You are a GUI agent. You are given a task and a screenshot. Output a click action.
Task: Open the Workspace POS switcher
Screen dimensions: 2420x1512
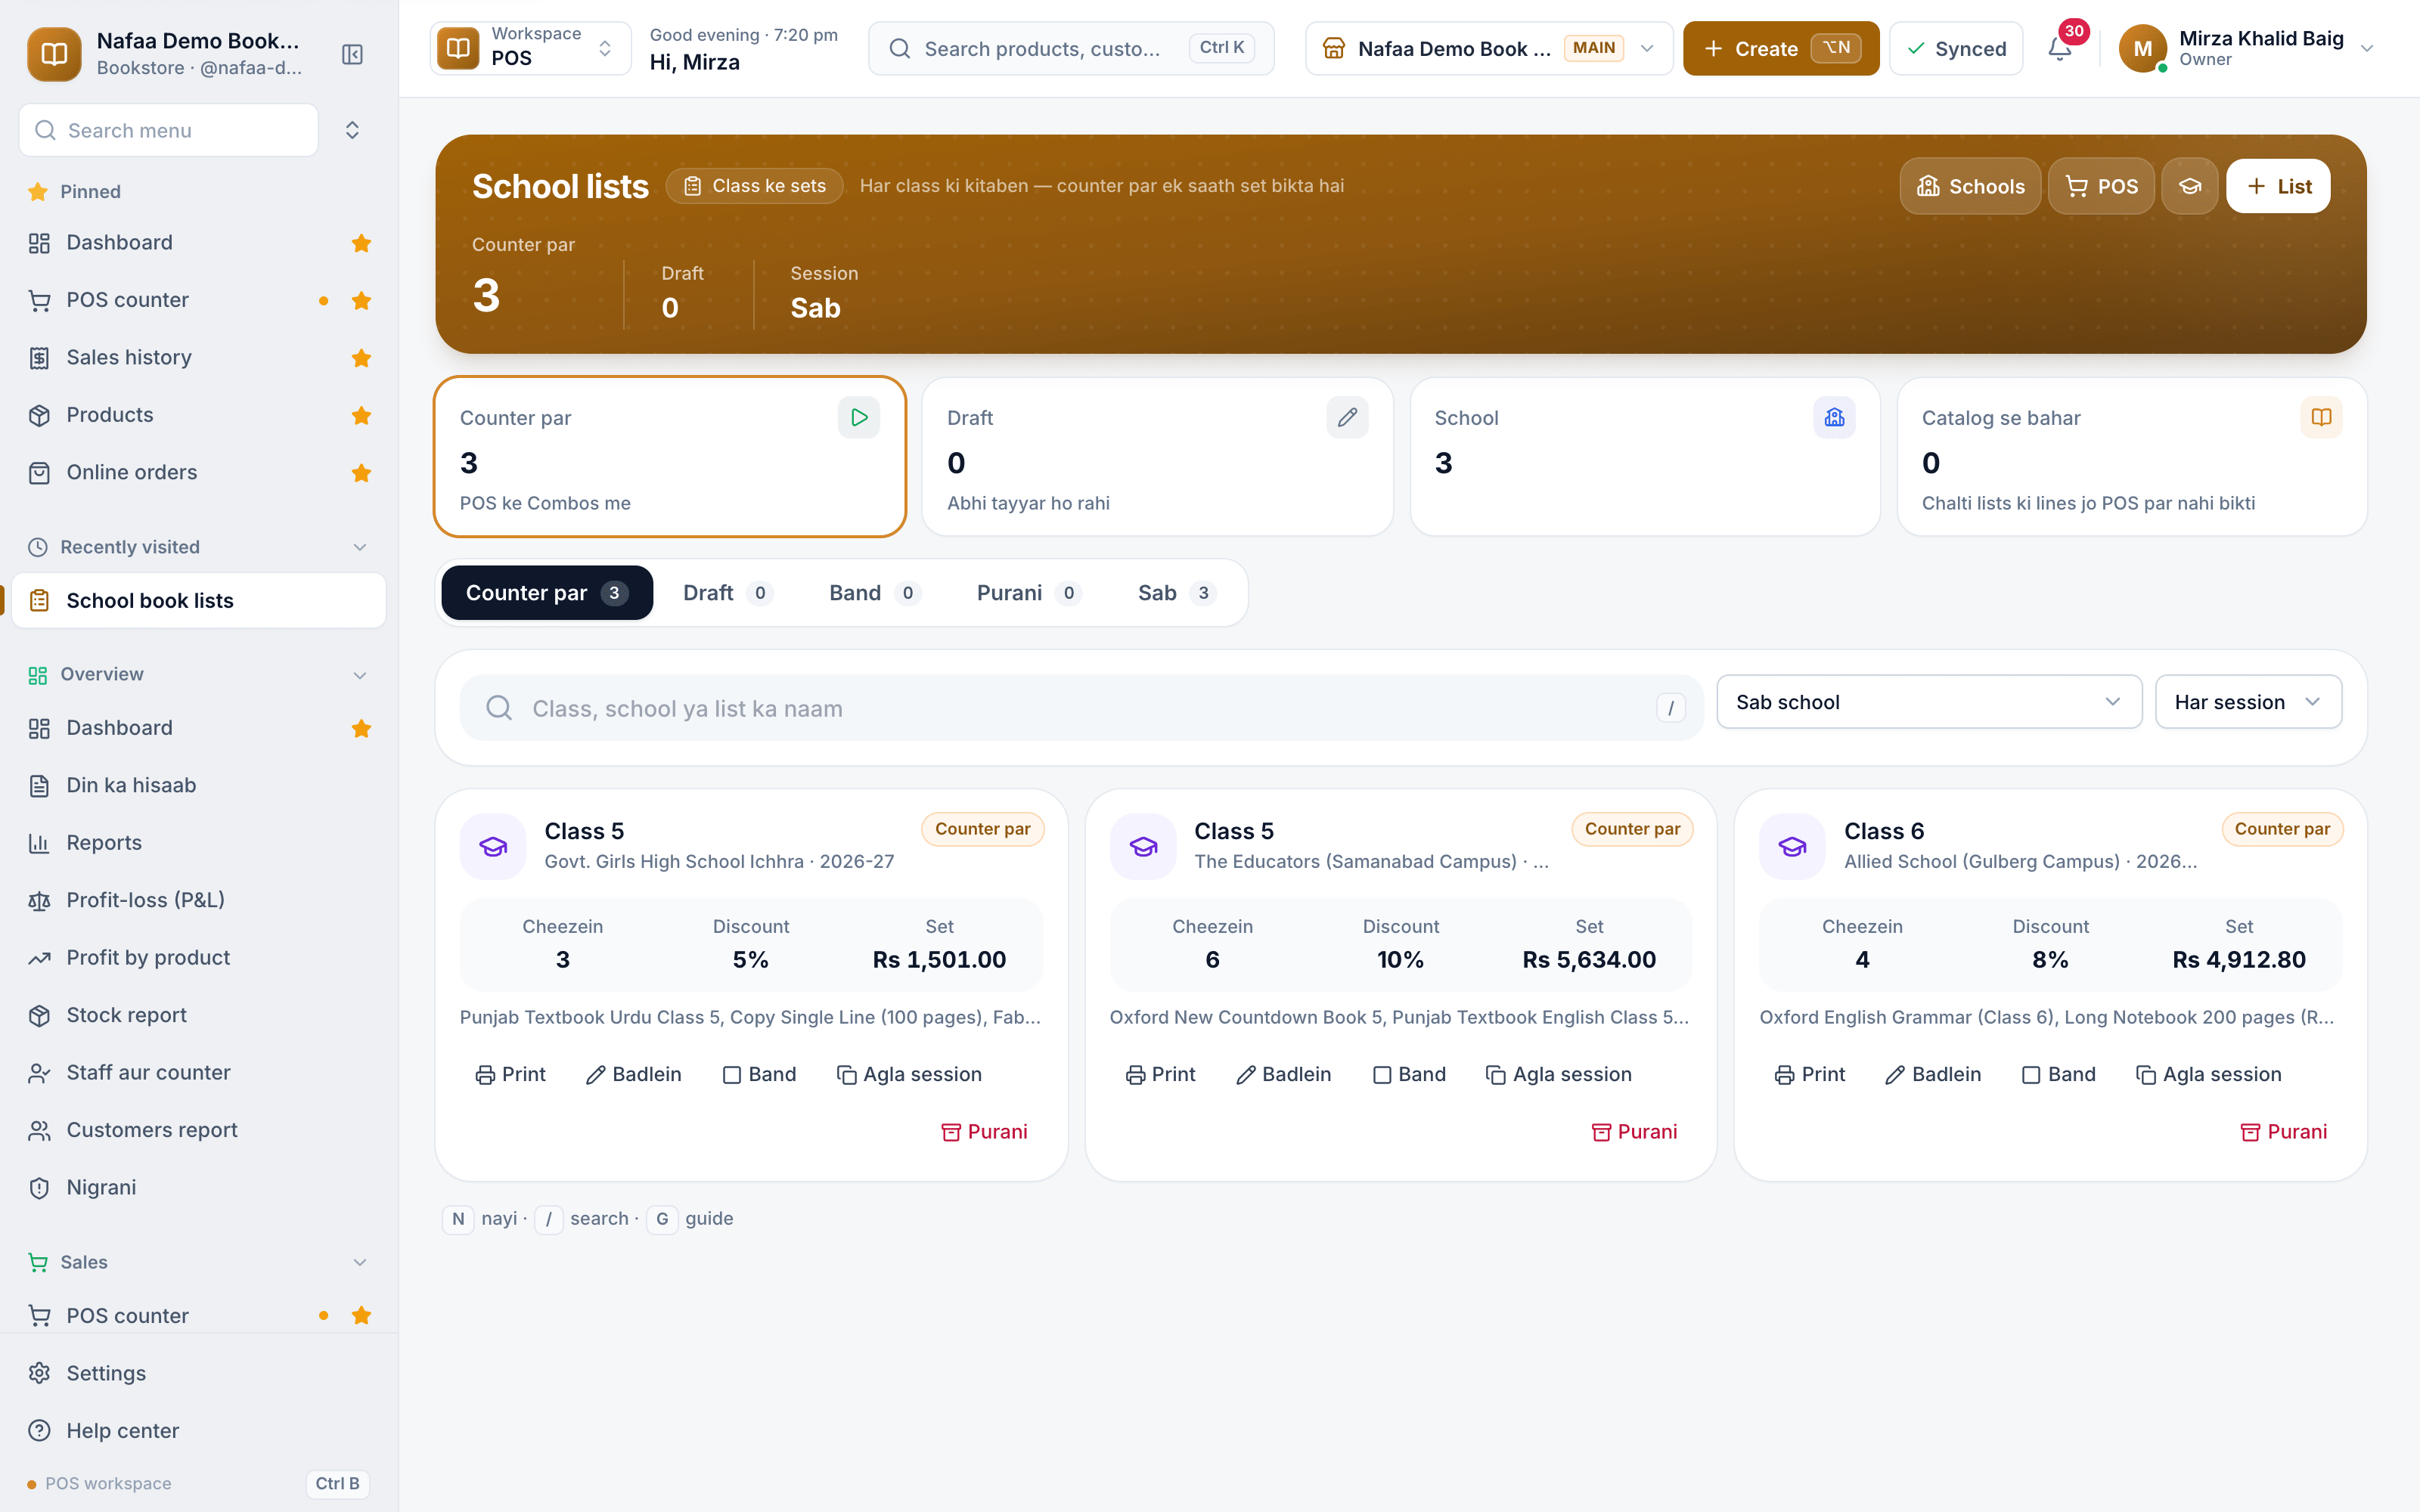coord(530,48)
